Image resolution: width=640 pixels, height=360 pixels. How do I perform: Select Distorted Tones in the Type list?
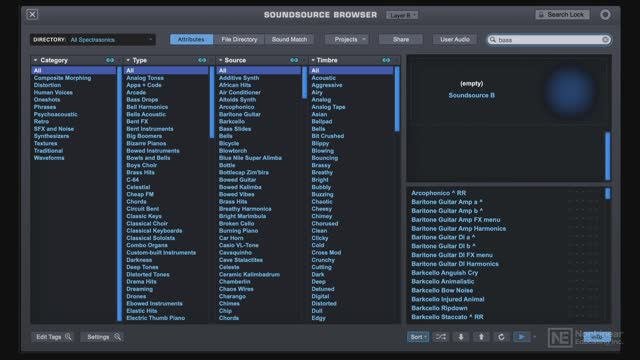tap(148, 274)
